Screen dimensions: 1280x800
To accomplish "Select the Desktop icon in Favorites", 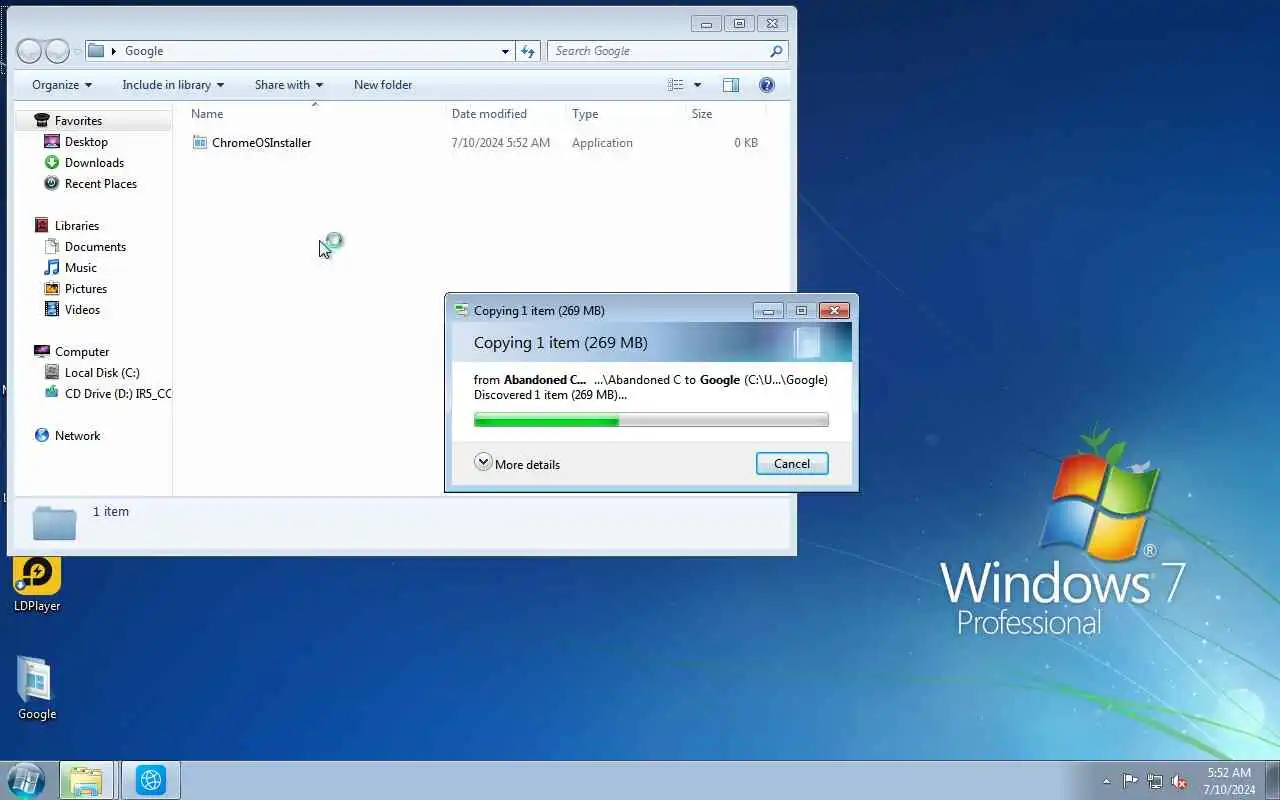I will tap(52, 142).
